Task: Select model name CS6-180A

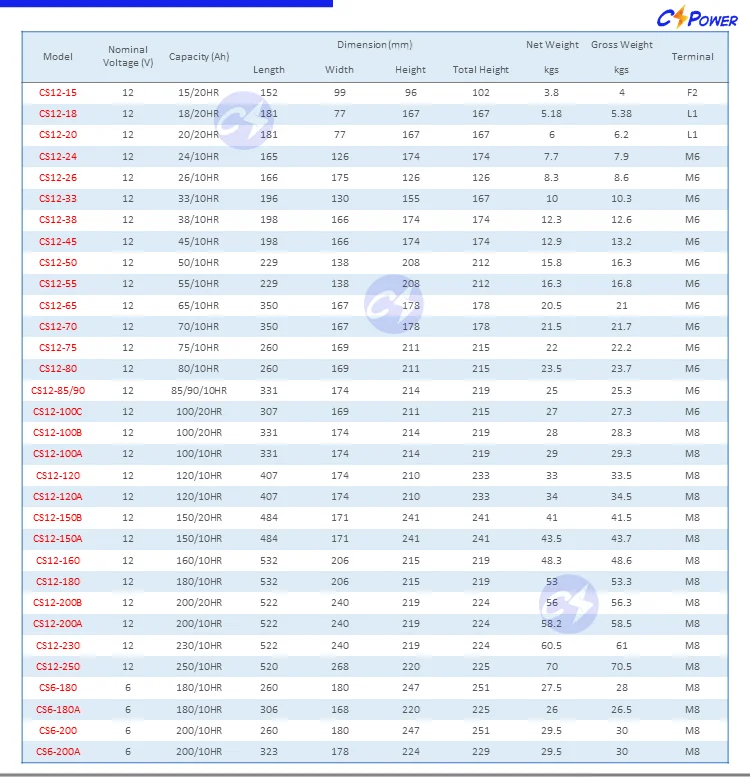Action: click(x=58, y=709)
